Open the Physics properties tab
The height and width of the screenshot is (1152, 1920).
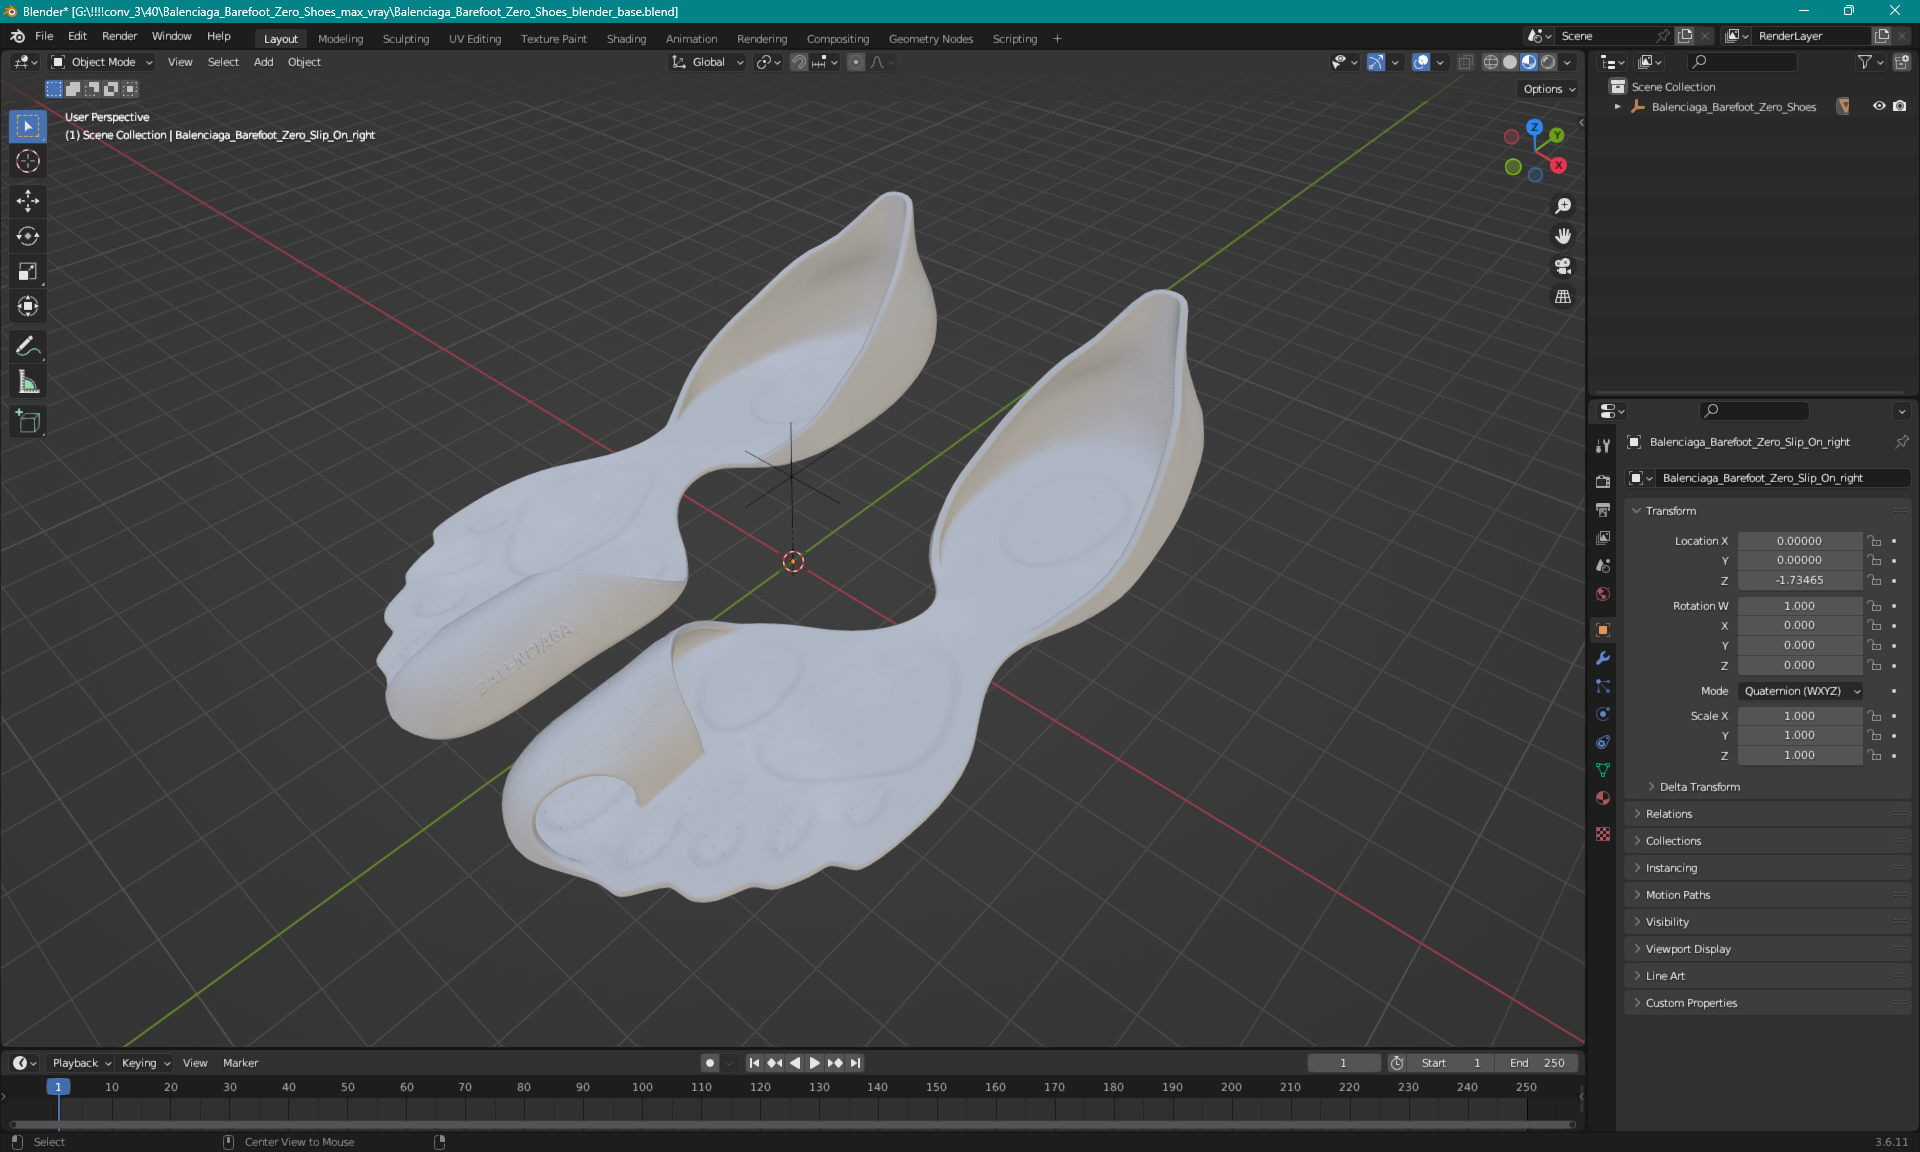(1603, 714)
